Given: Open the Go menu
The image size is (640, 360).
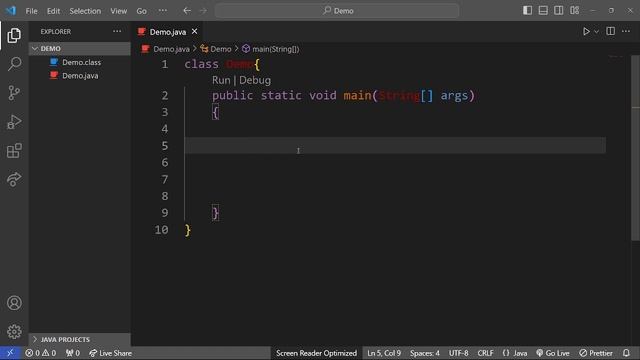Looking at the screenshot, I should pos(141,11).
